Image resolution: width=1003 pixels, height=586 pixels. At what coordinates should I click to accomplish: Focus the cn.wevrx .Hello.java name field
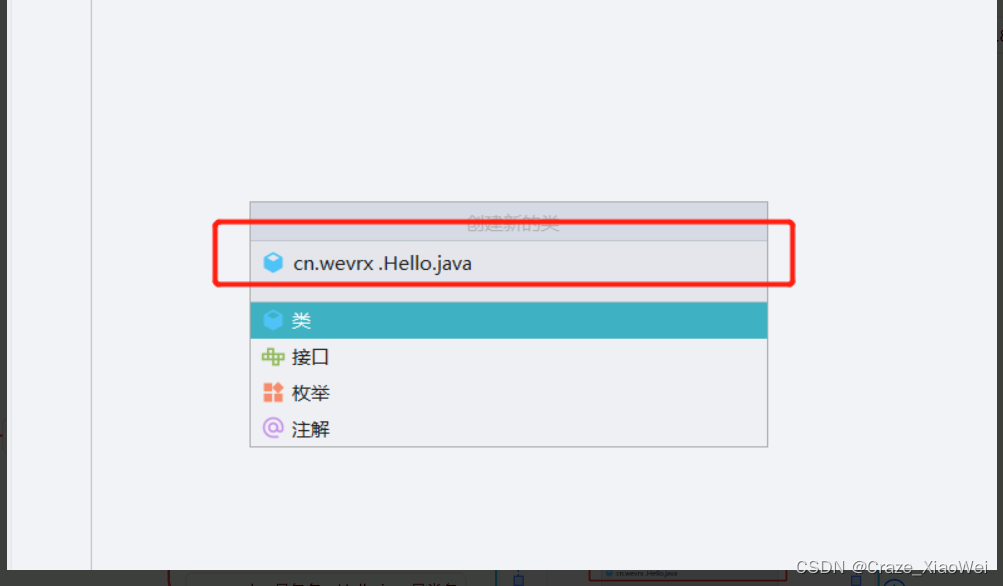pyautogui.click(x=509, y=263)
